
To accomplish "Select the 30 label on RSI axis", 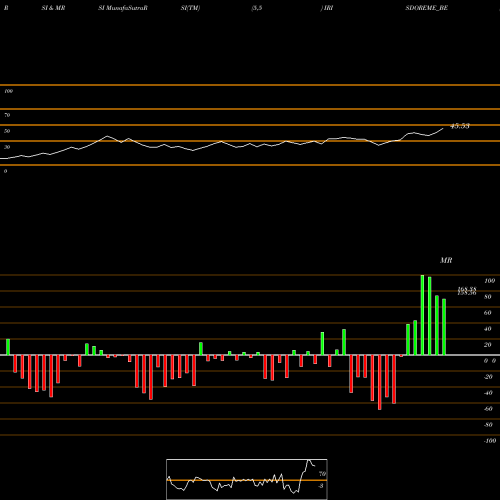I will (7, 147).
